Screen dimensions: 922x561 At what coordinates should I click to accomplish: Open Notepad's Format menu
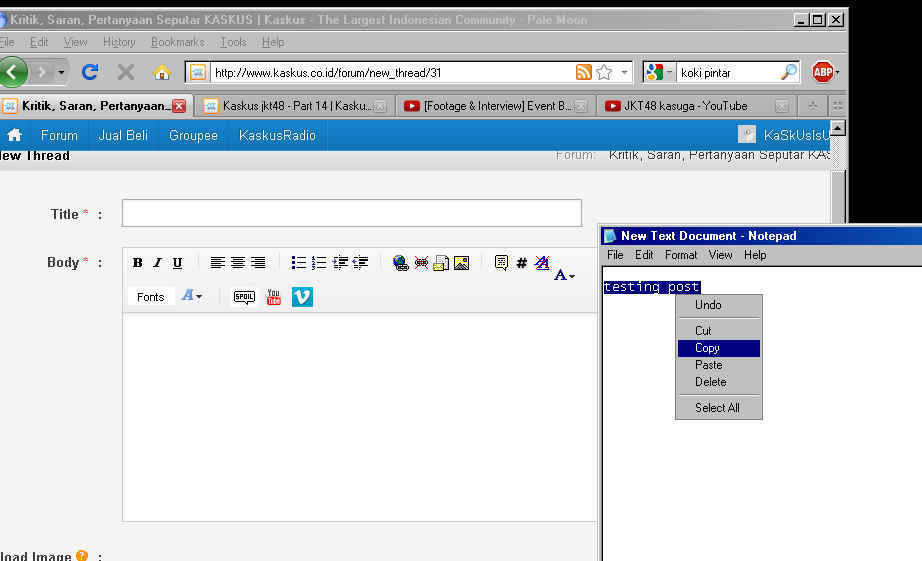coord(681,255)
